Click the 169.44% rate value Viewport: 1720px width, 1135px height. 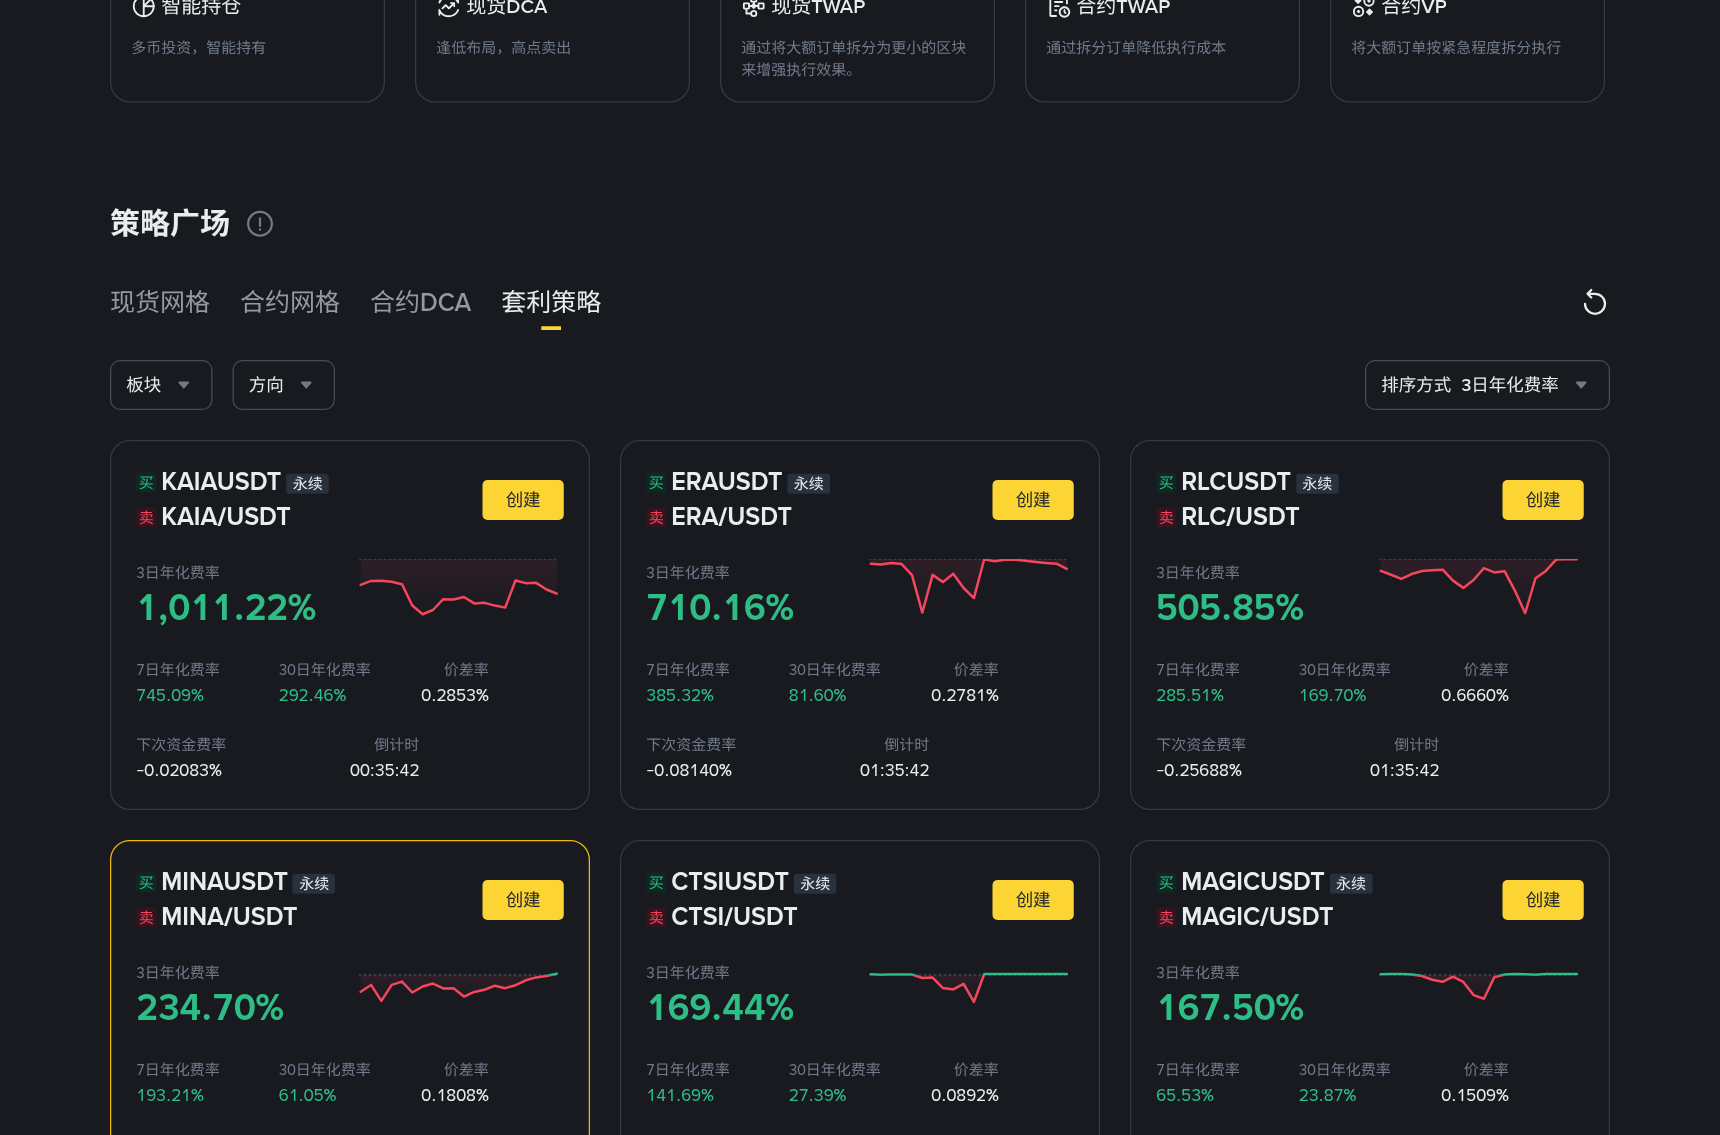tap(720, 1008)
